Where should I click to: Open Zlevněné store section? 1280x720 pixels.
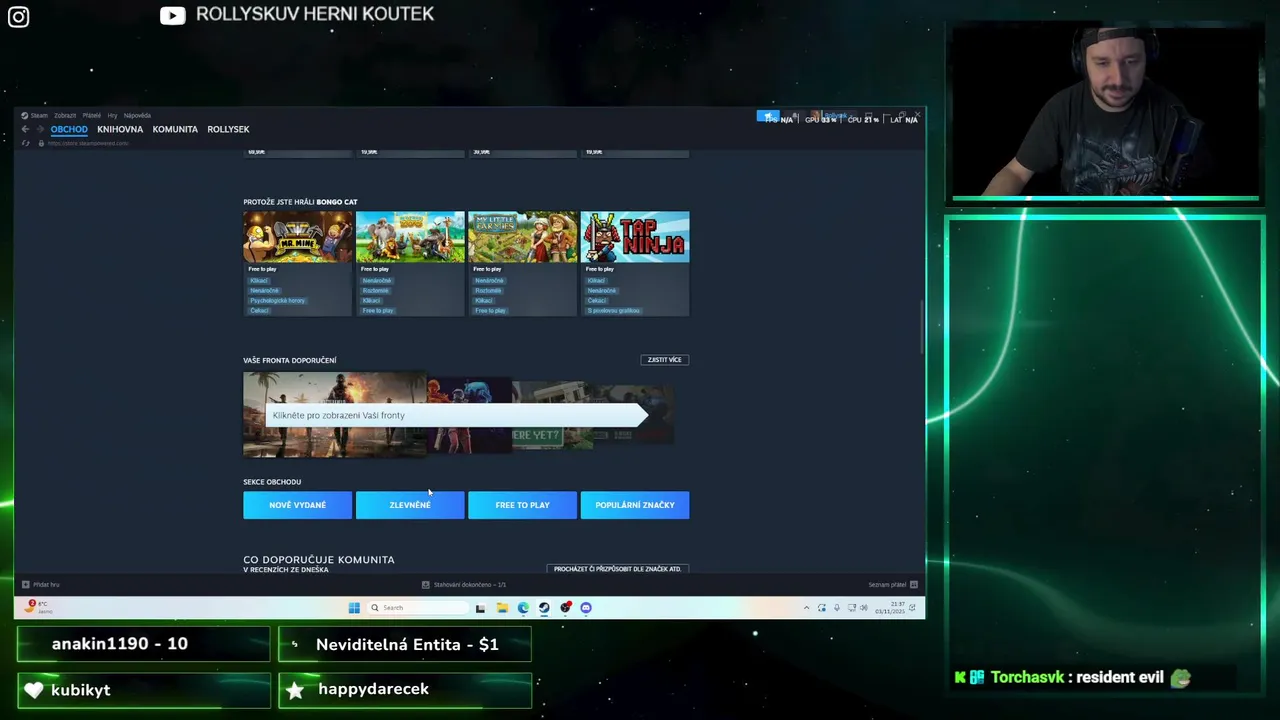[x=410, y=505]
